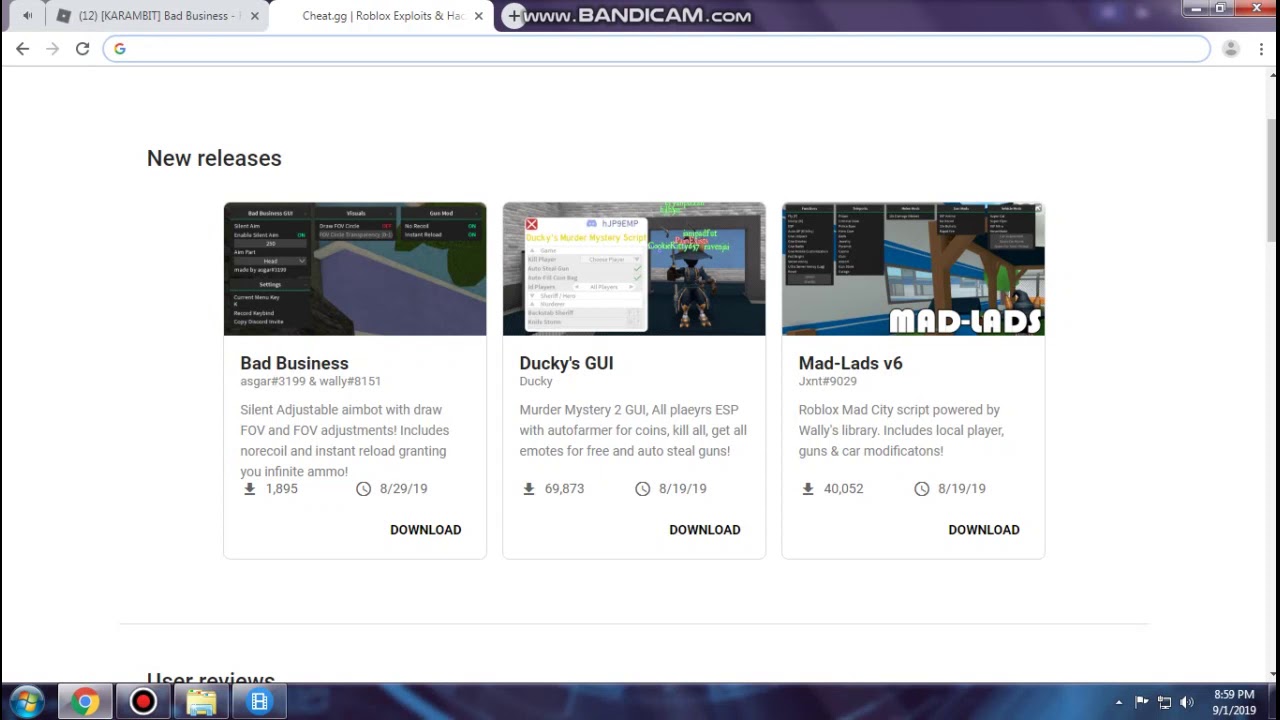The height and width of the screenshot is (720, 1280).
Task: Open the video editor taskbar icon
Action: [259, 702]
